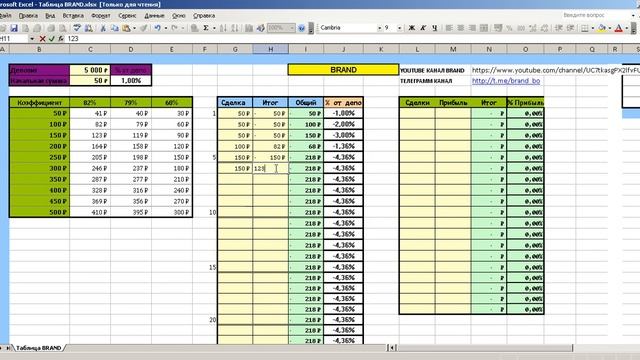Click the Spelling check icon
This screenshot has width=640, height=360.
click(x=77, y=28)
